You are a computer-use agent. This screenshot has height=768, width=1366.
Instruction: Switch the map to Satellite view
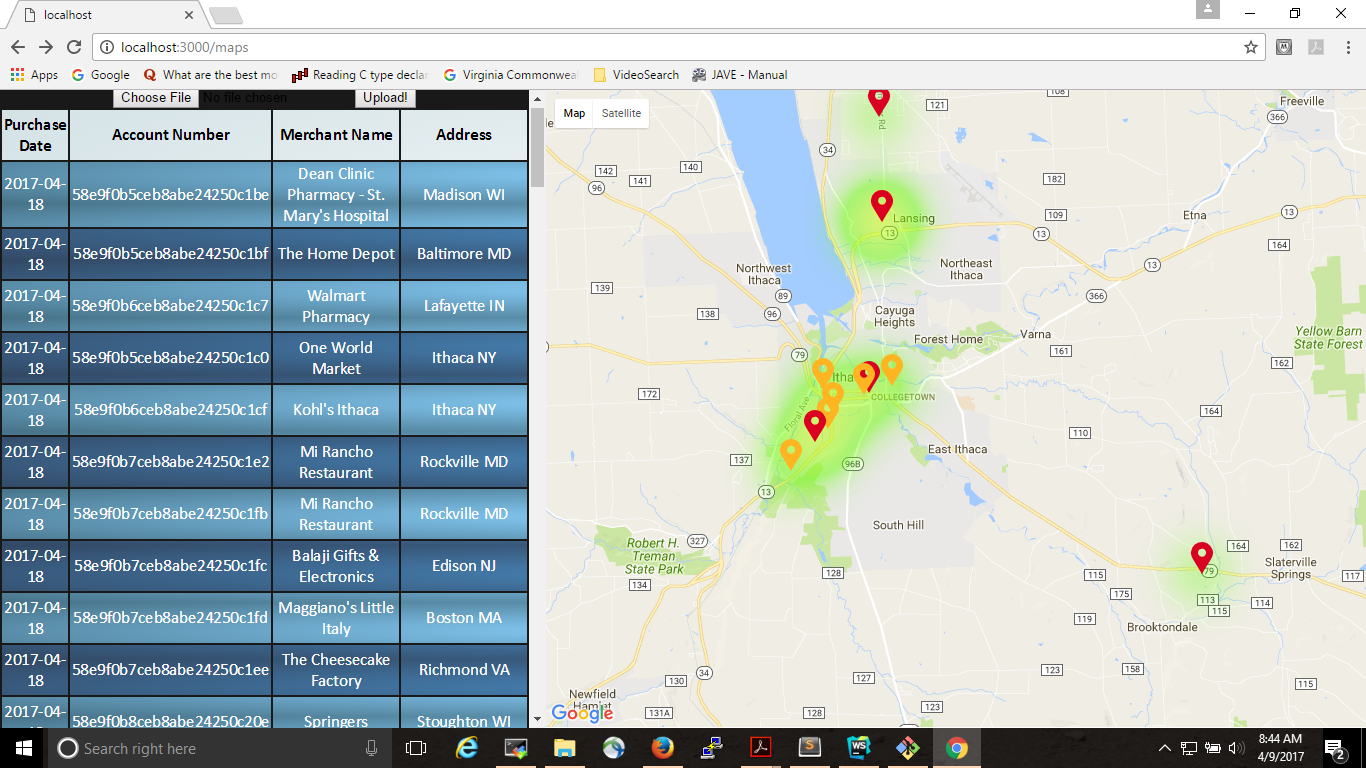[621, 113]
